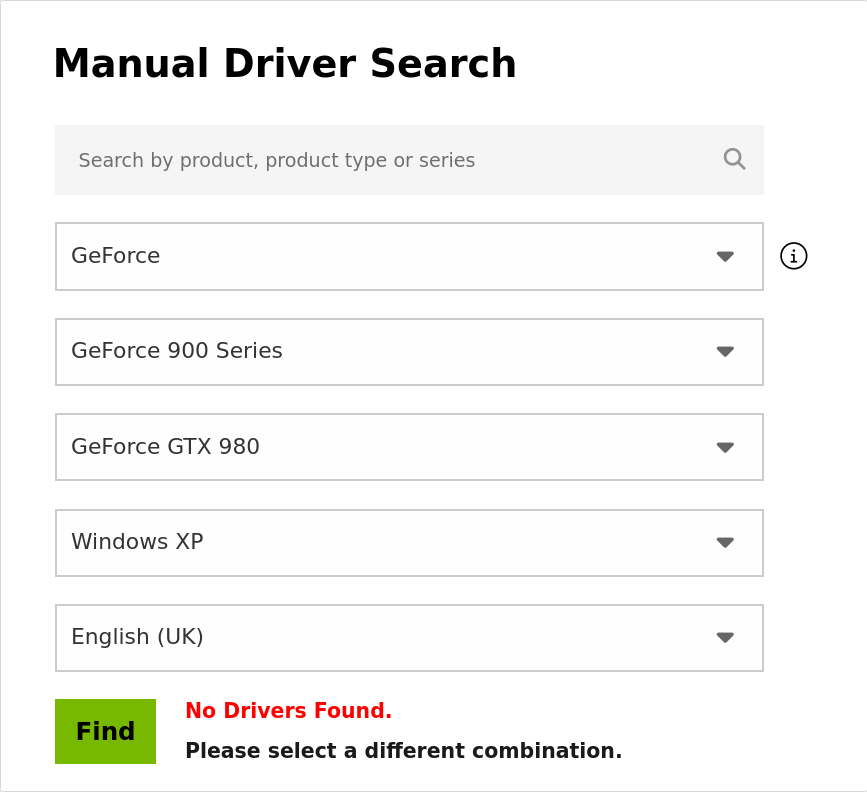Click the arrow on the GeForce 900 Series dropdown
Viewport: 867px width, 792px height.
tap(725, 351)
